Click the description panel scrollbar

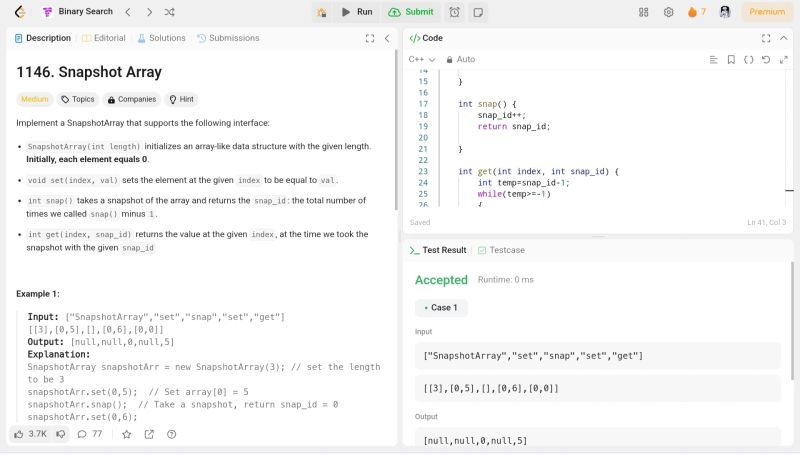396,131
